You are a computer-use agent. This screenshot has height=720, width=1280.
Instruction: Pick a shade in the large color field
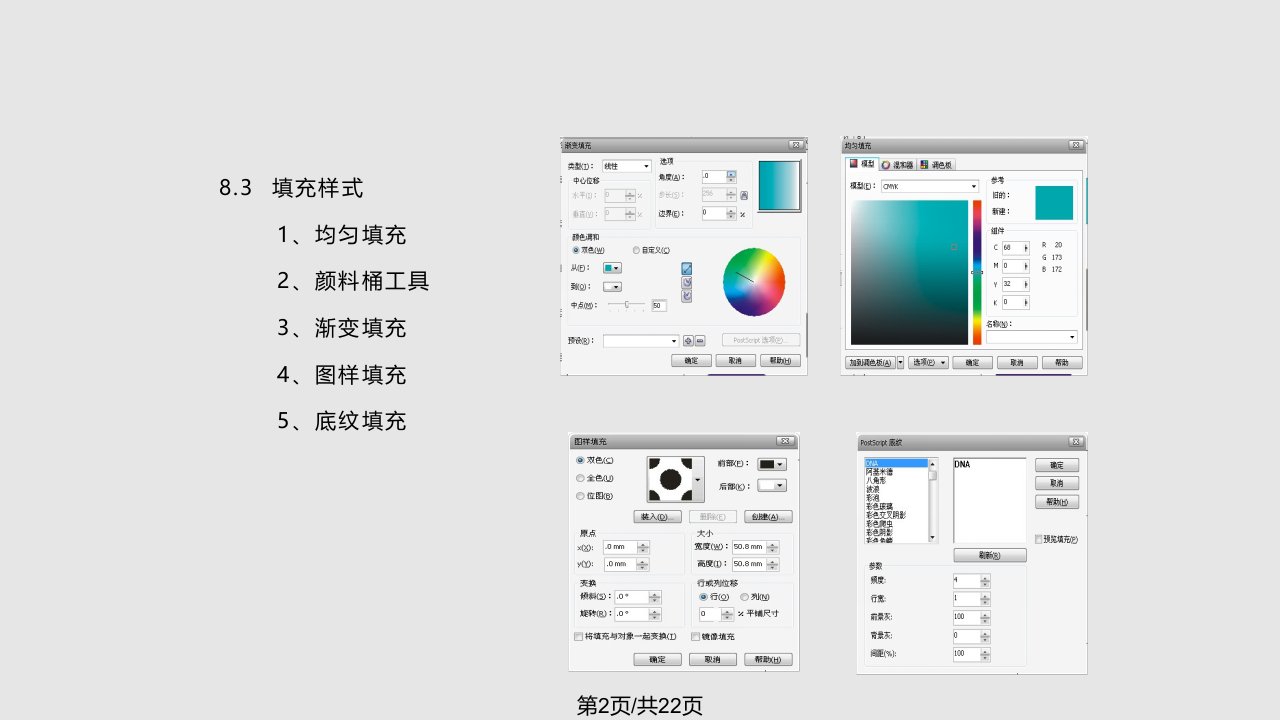(x=909, y=272)
